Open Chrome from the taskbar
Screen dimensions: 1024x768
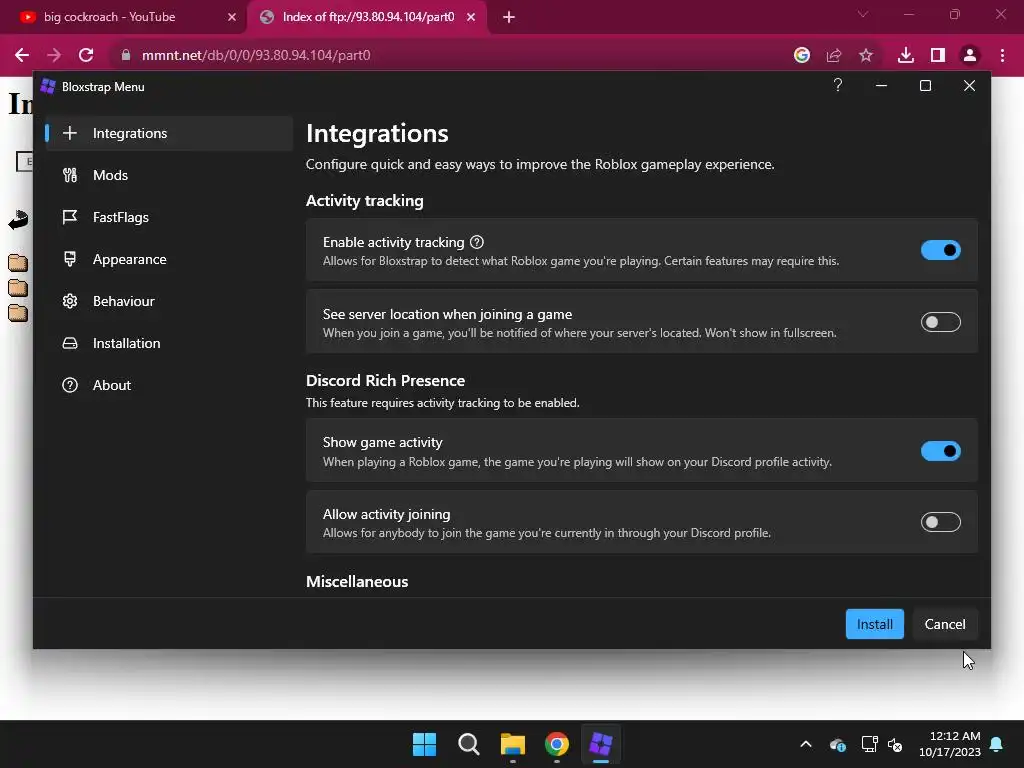(557, 744)
